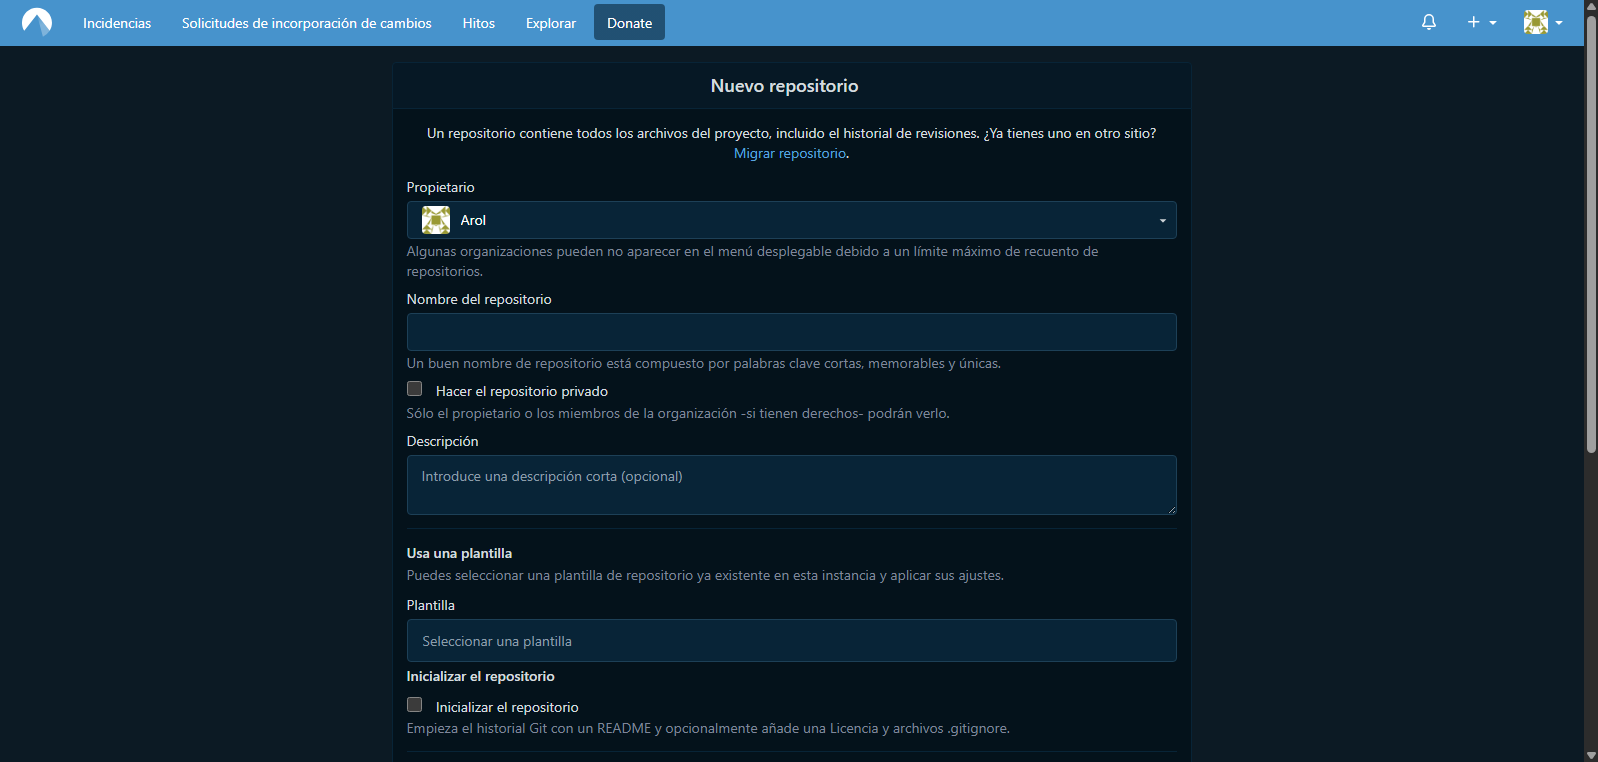Click Arol's avatar in the owner field
The width and height of the screenshot is (1598, 762).
[x=436, y=220]
